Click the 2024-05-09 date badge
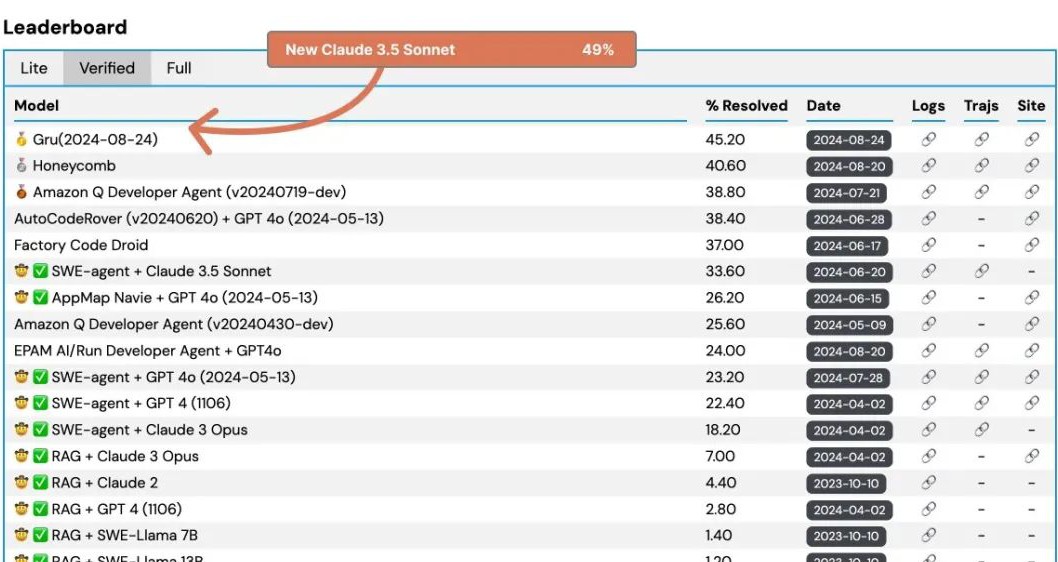Image resolution: width=1058 pixels, height=562 pixels. click(x=850, y=325)
